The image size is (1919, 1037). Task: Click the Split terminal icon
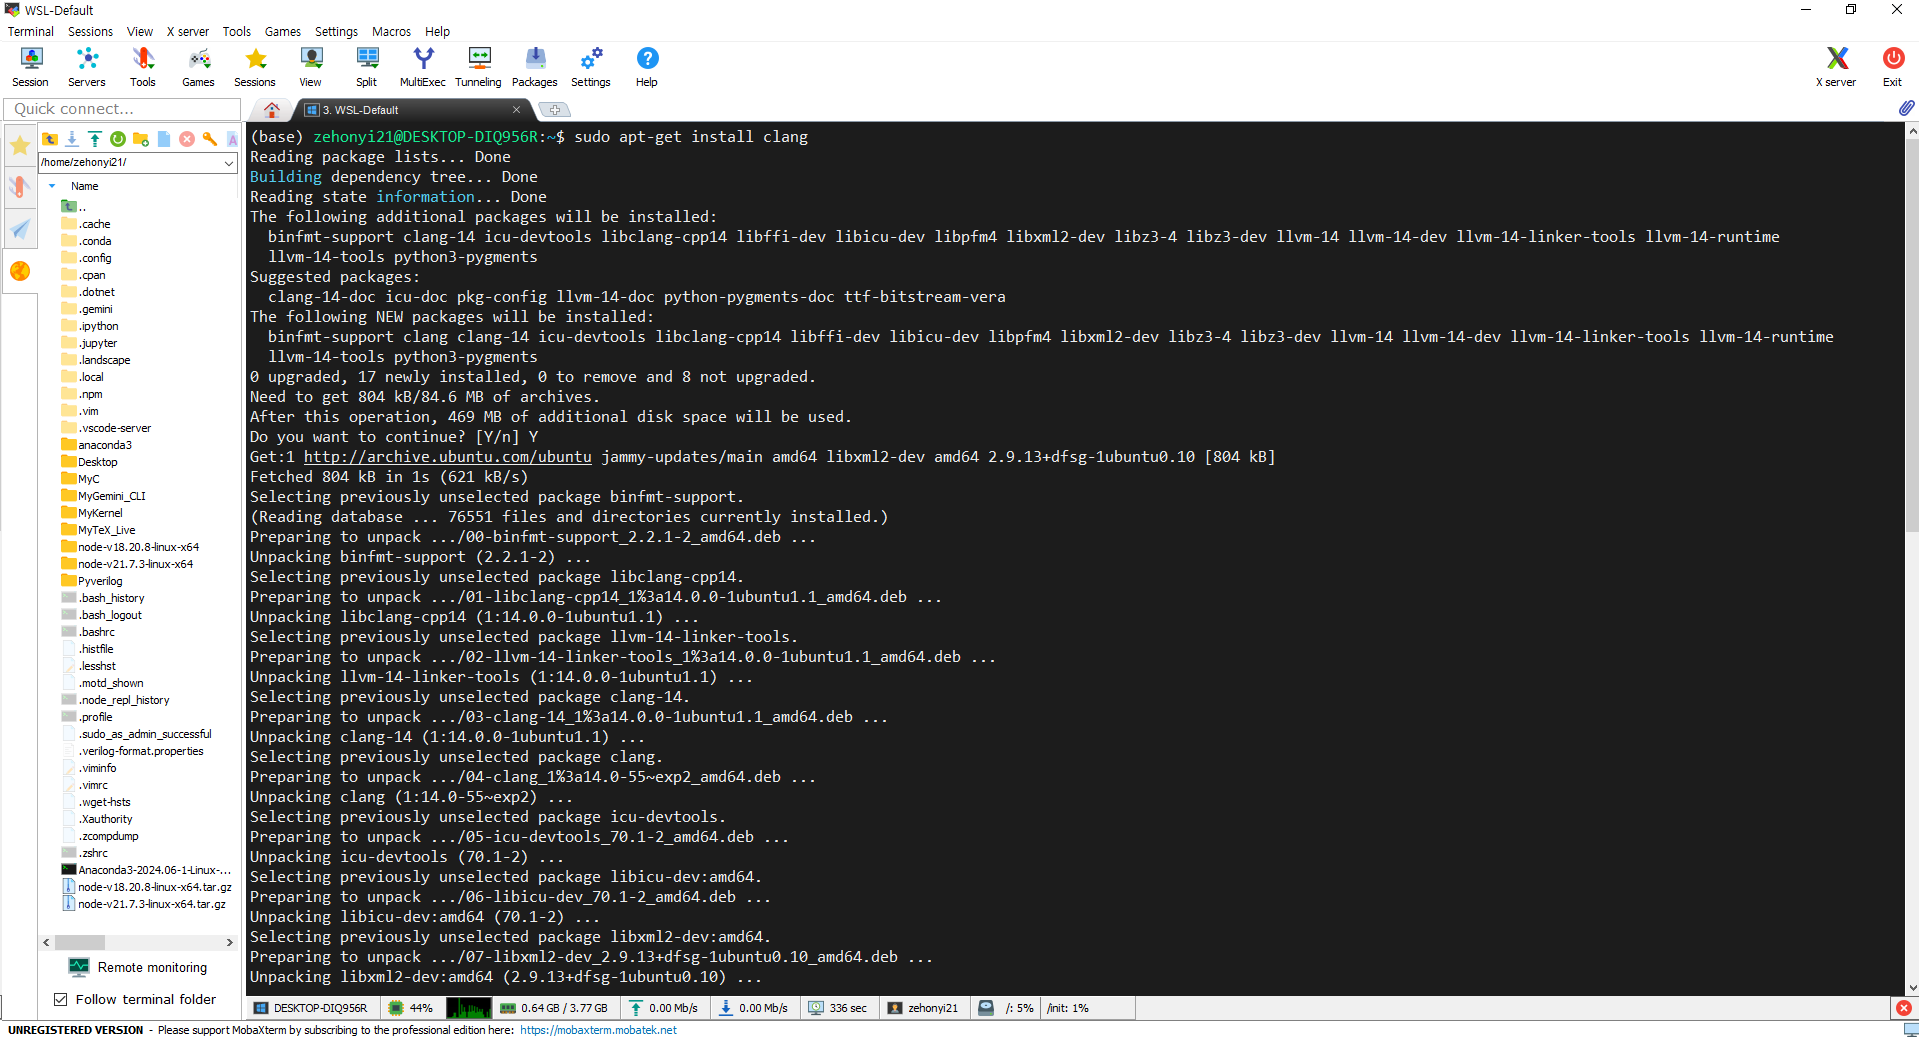(367, 67)
